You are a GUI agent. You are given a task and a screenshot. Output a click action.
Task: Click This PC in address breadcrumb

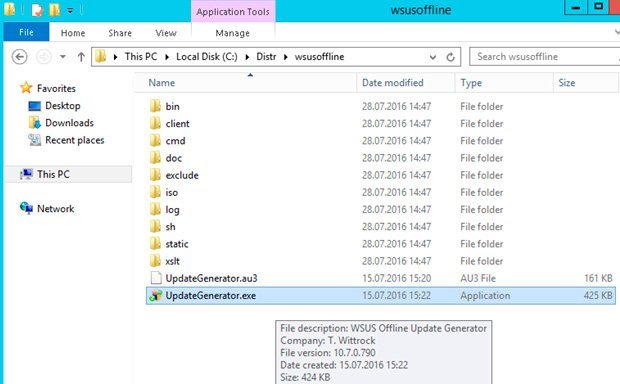coord(141,57)
